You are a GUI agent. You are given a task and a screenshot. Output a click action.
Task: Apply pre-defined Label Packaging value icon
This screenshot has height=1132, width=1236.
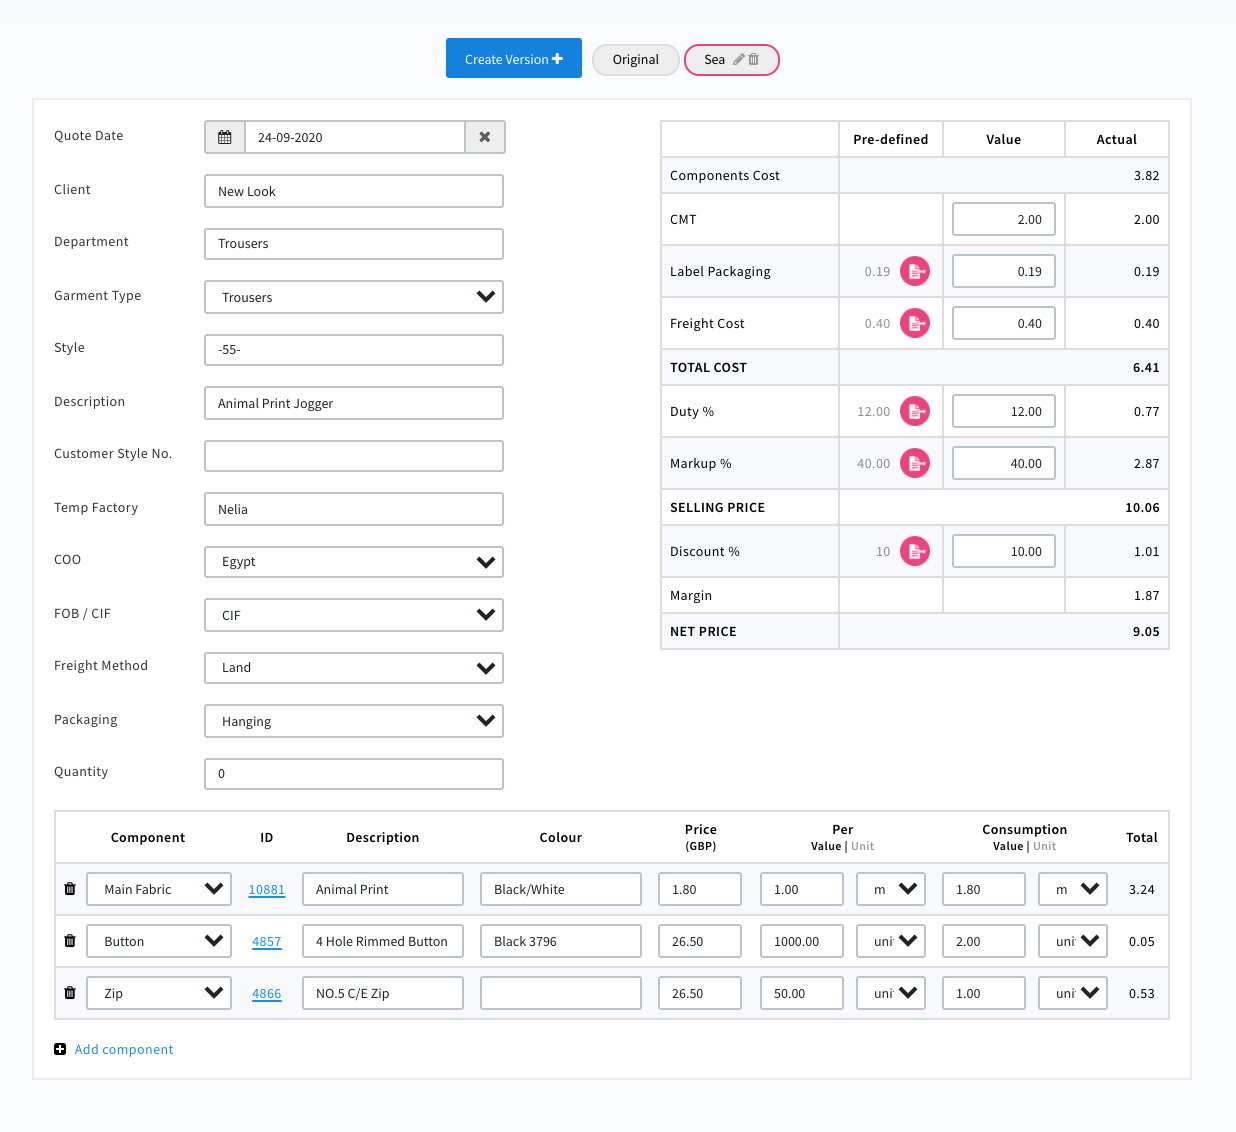click(914, 271)
